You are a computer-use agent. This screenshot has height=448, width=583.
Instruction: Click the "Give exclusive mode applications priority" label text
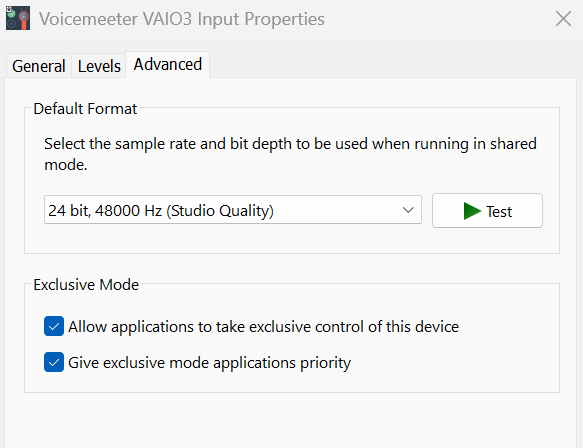point(210,362)
